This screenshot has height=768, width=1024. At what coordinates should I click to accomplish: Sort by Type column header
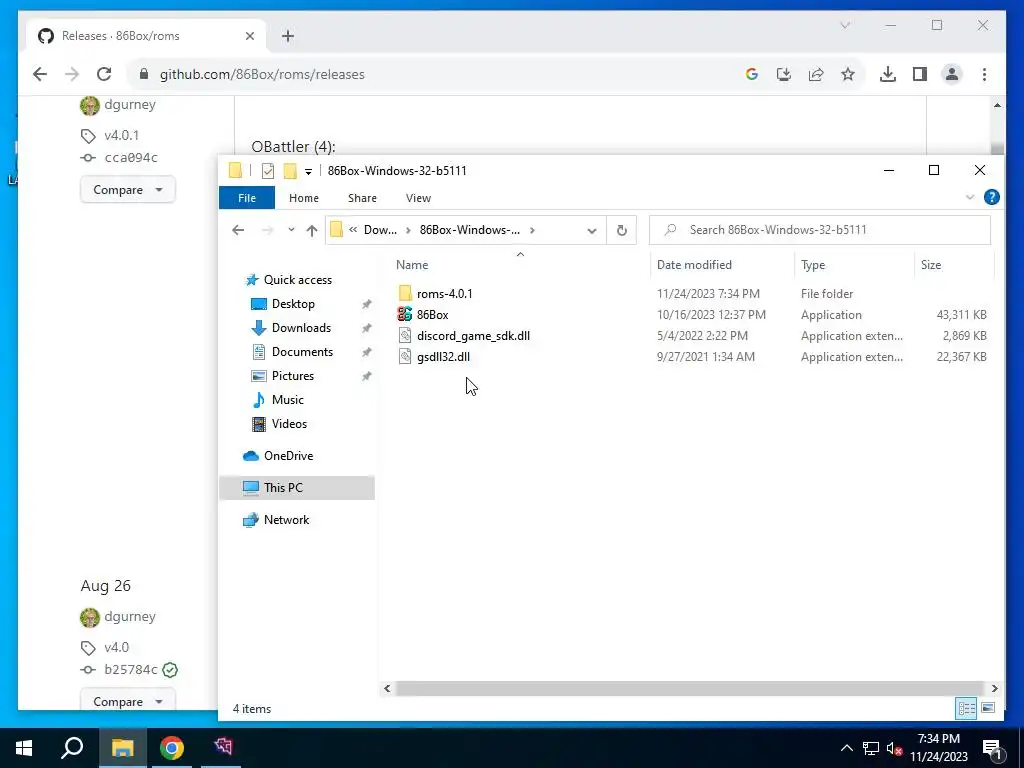[x=813, y=265]
